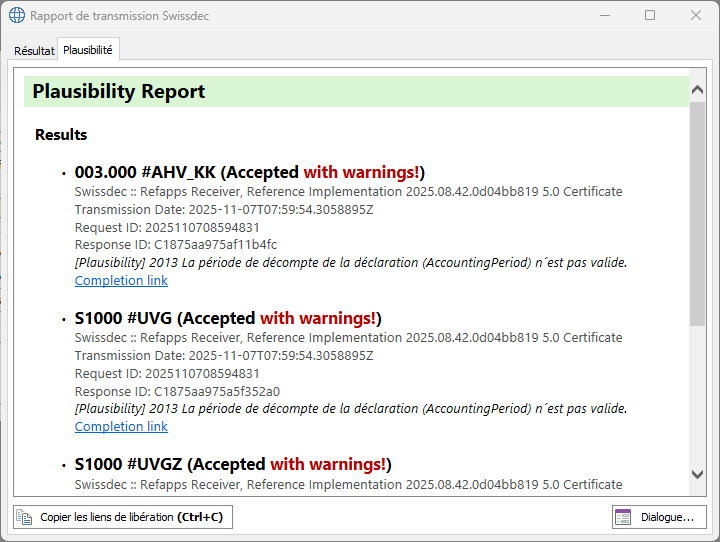Click the globe icon in title bar

coord(16,16)
